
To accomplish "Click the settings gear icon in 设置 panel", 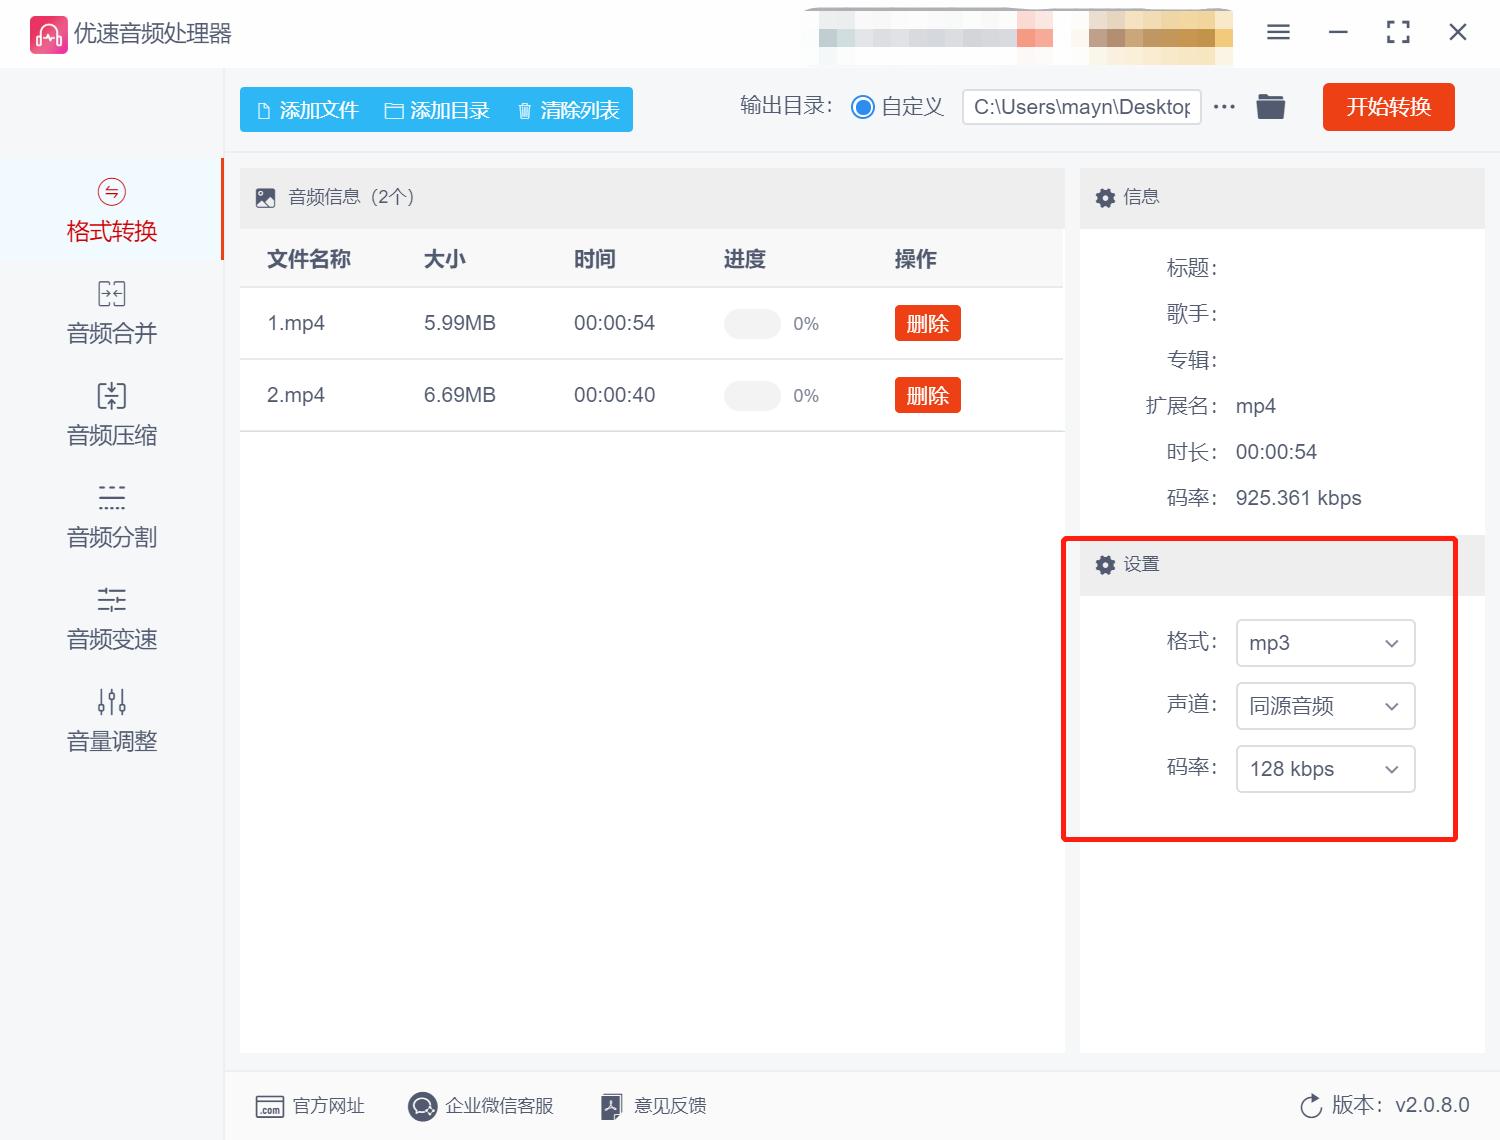I will click(1105, 564).
